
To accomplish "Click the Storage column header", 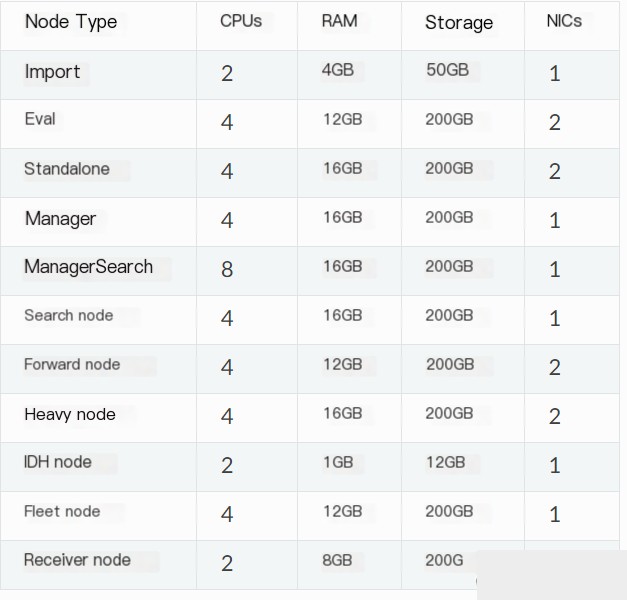I will (x=459, y=23).
